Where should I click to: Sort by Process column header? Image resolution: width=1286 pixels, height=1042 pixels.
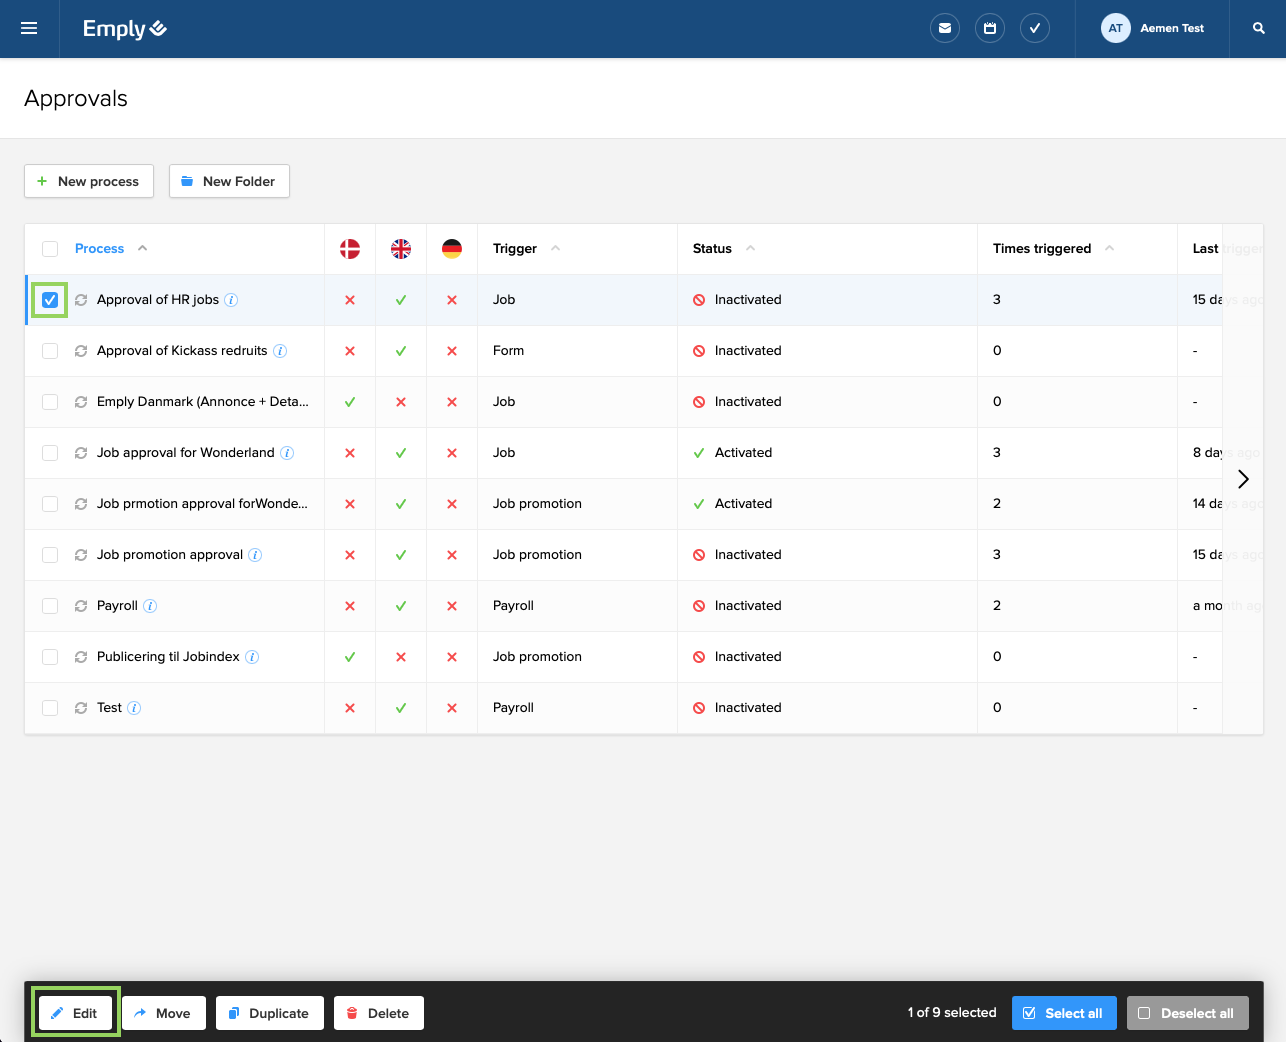point(100,249)
